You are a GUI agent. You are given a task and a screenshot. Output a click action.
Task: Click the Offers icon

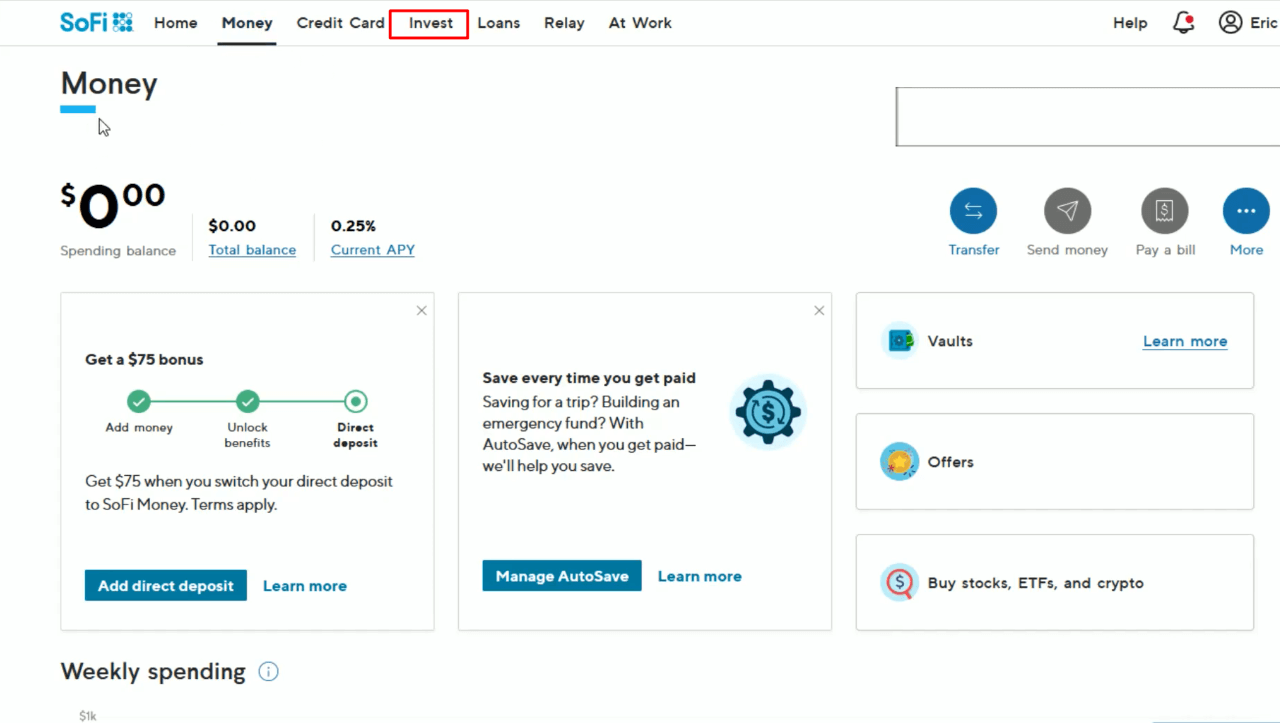[900, 462]
